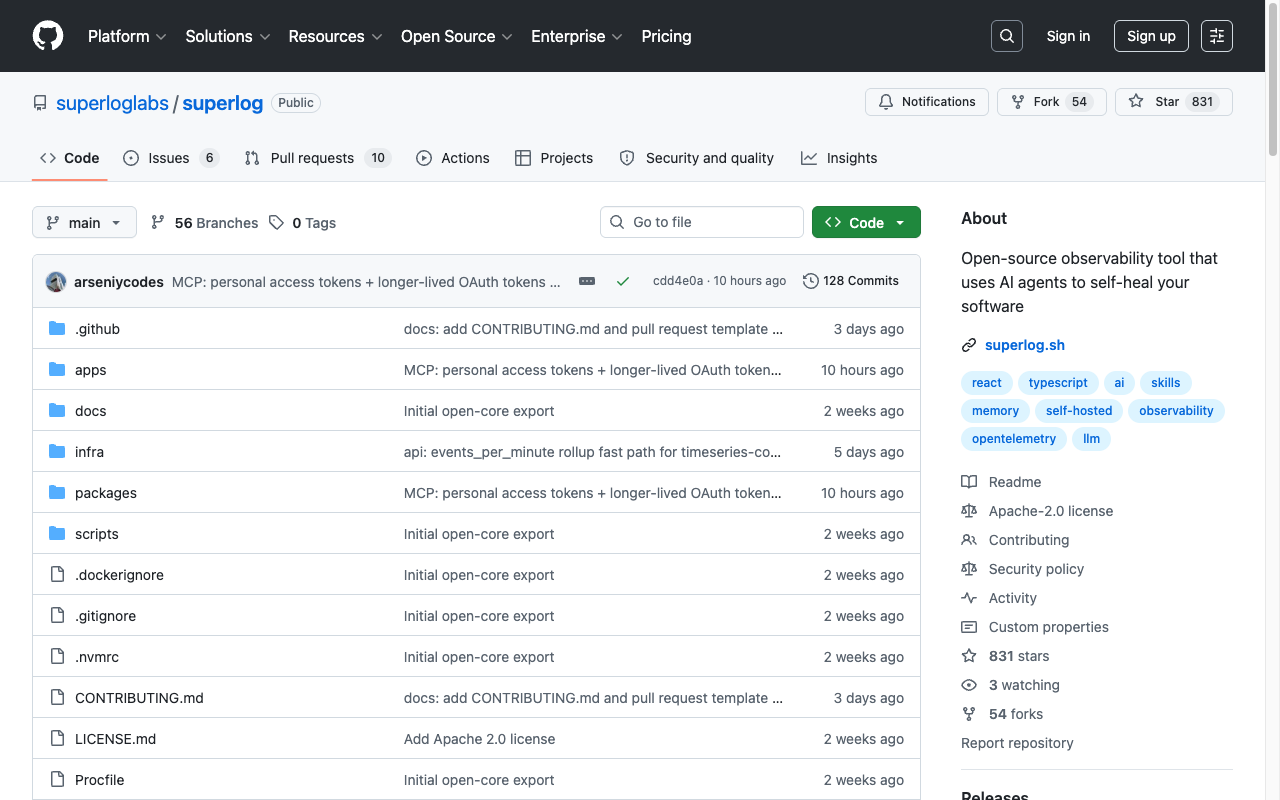Click the Notifications button
This screenshot has height=800, width=1280.
(x=927, y=102)
